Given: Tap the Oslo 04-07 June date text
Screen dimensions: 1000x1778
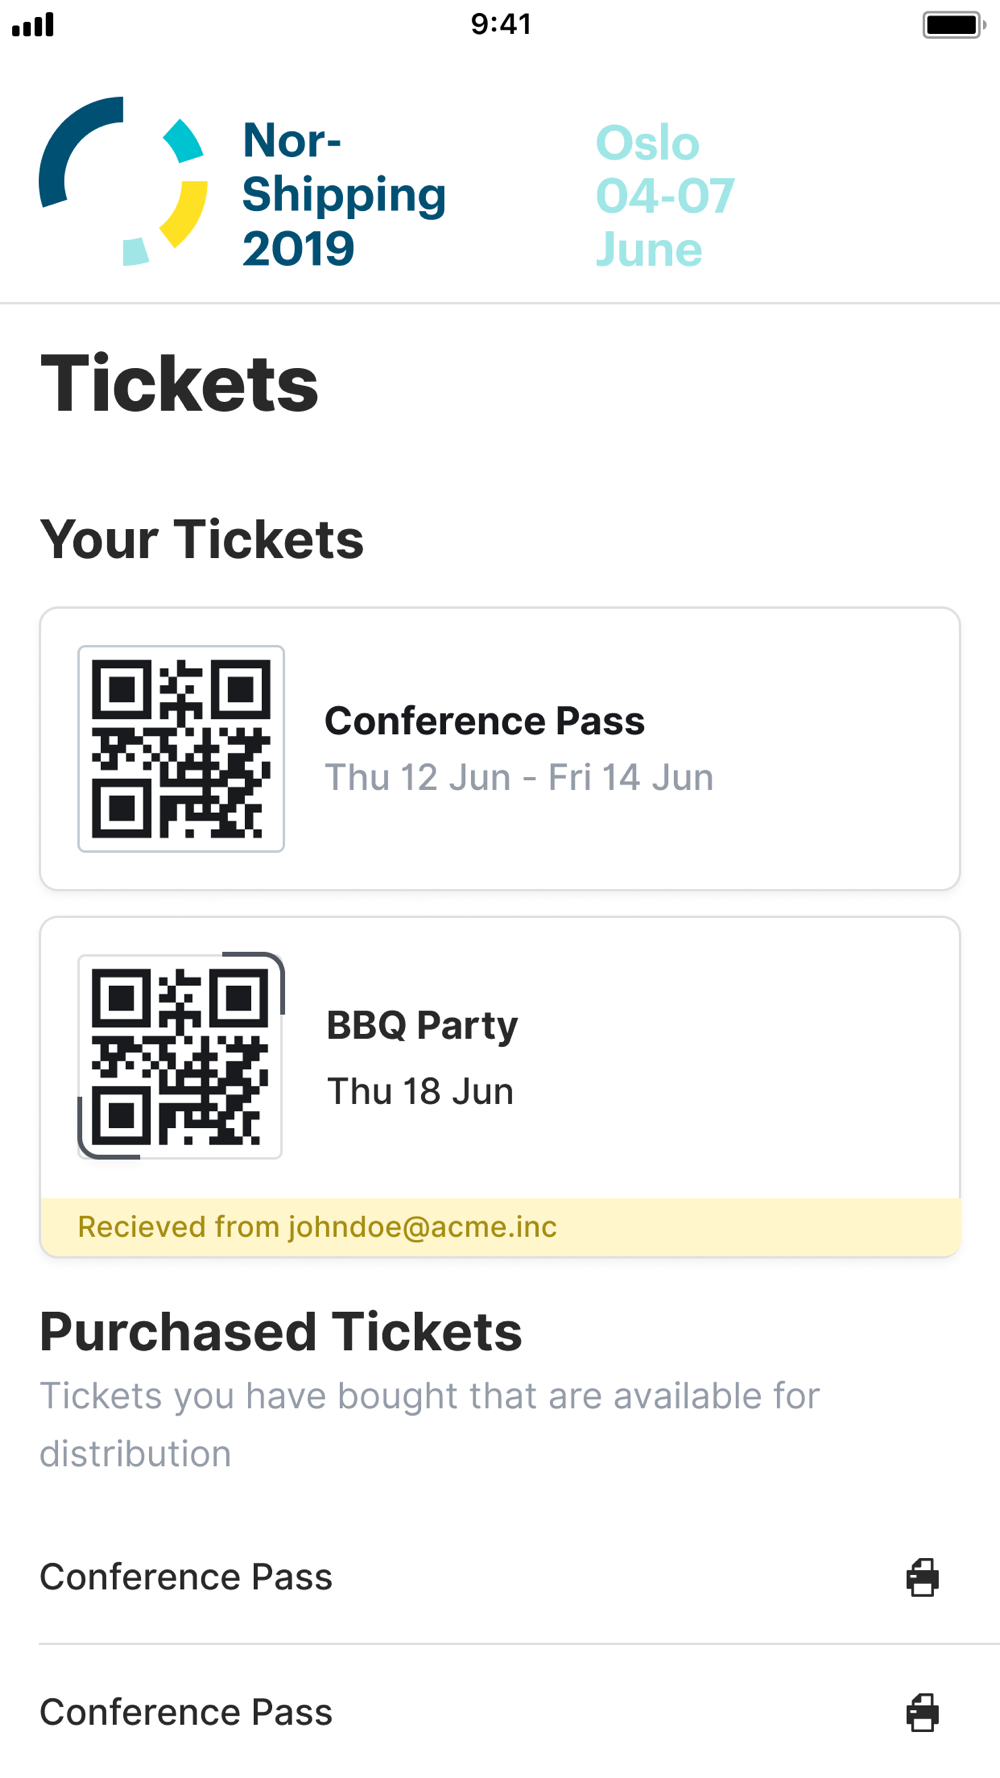Looking at the screenshot, I should pos(665,196).
